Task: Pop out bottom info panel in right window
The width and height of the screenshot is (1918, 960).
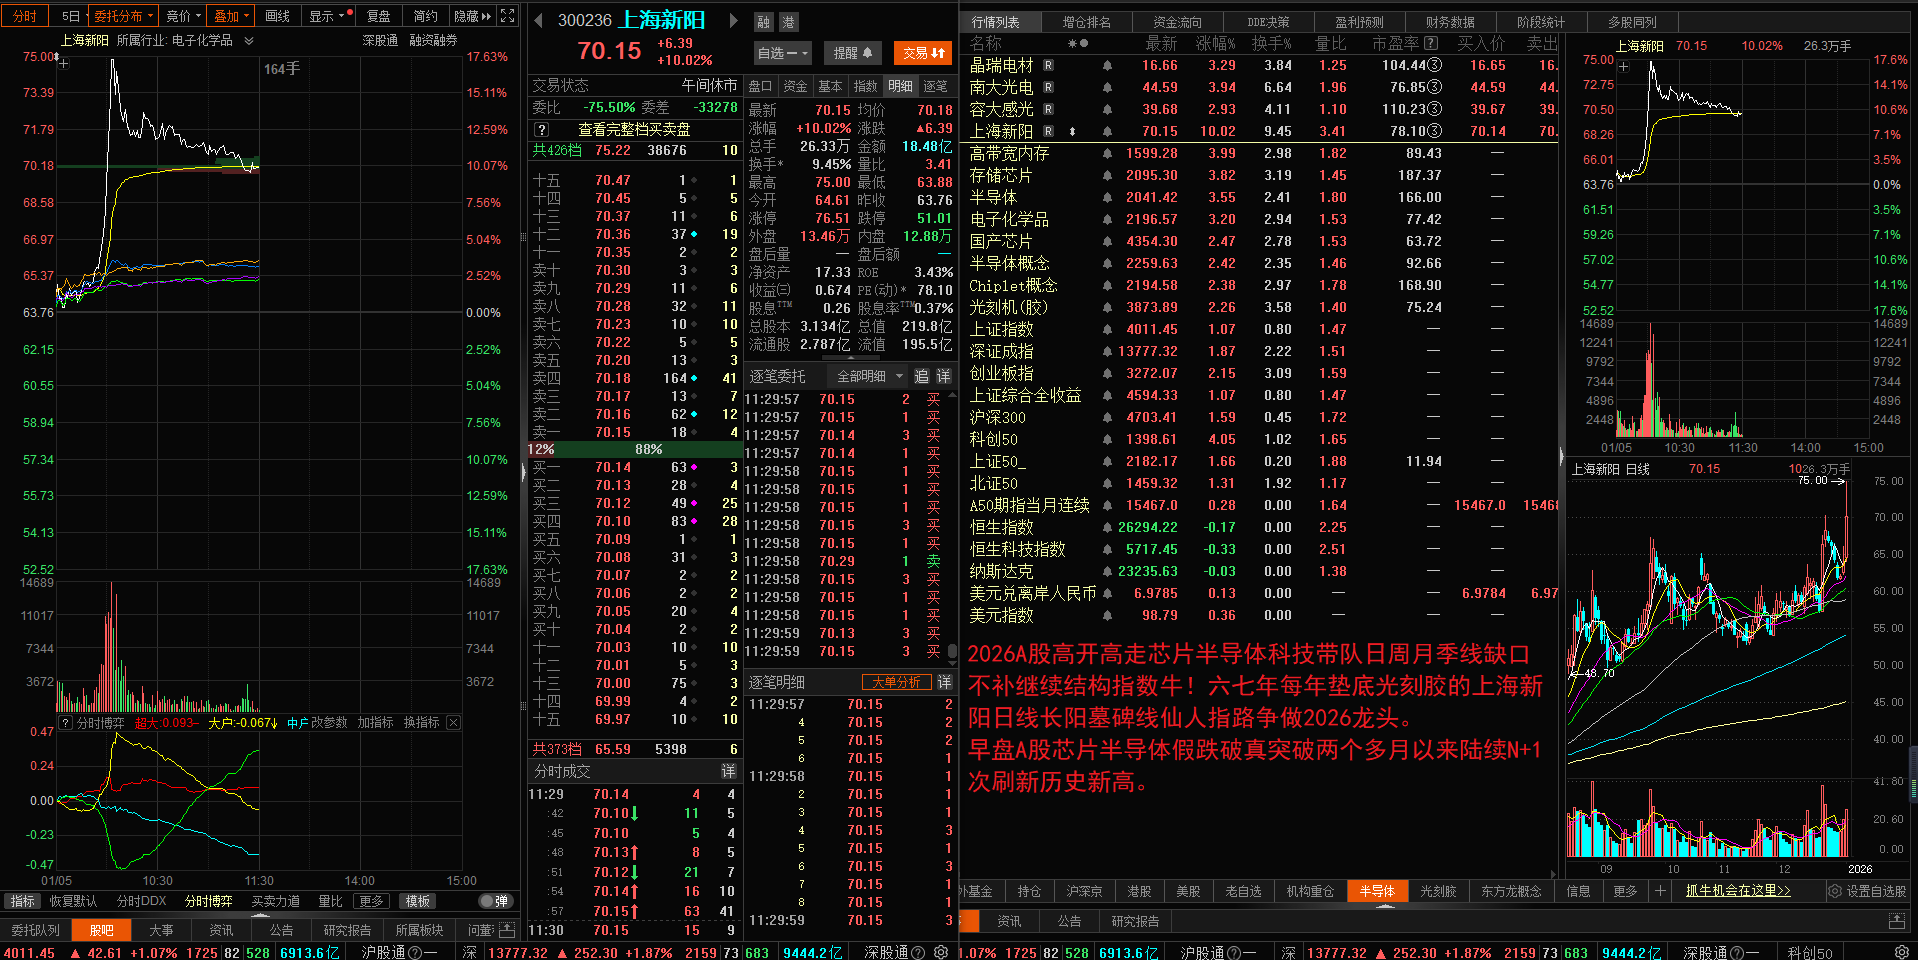Action: point(1897,921)
